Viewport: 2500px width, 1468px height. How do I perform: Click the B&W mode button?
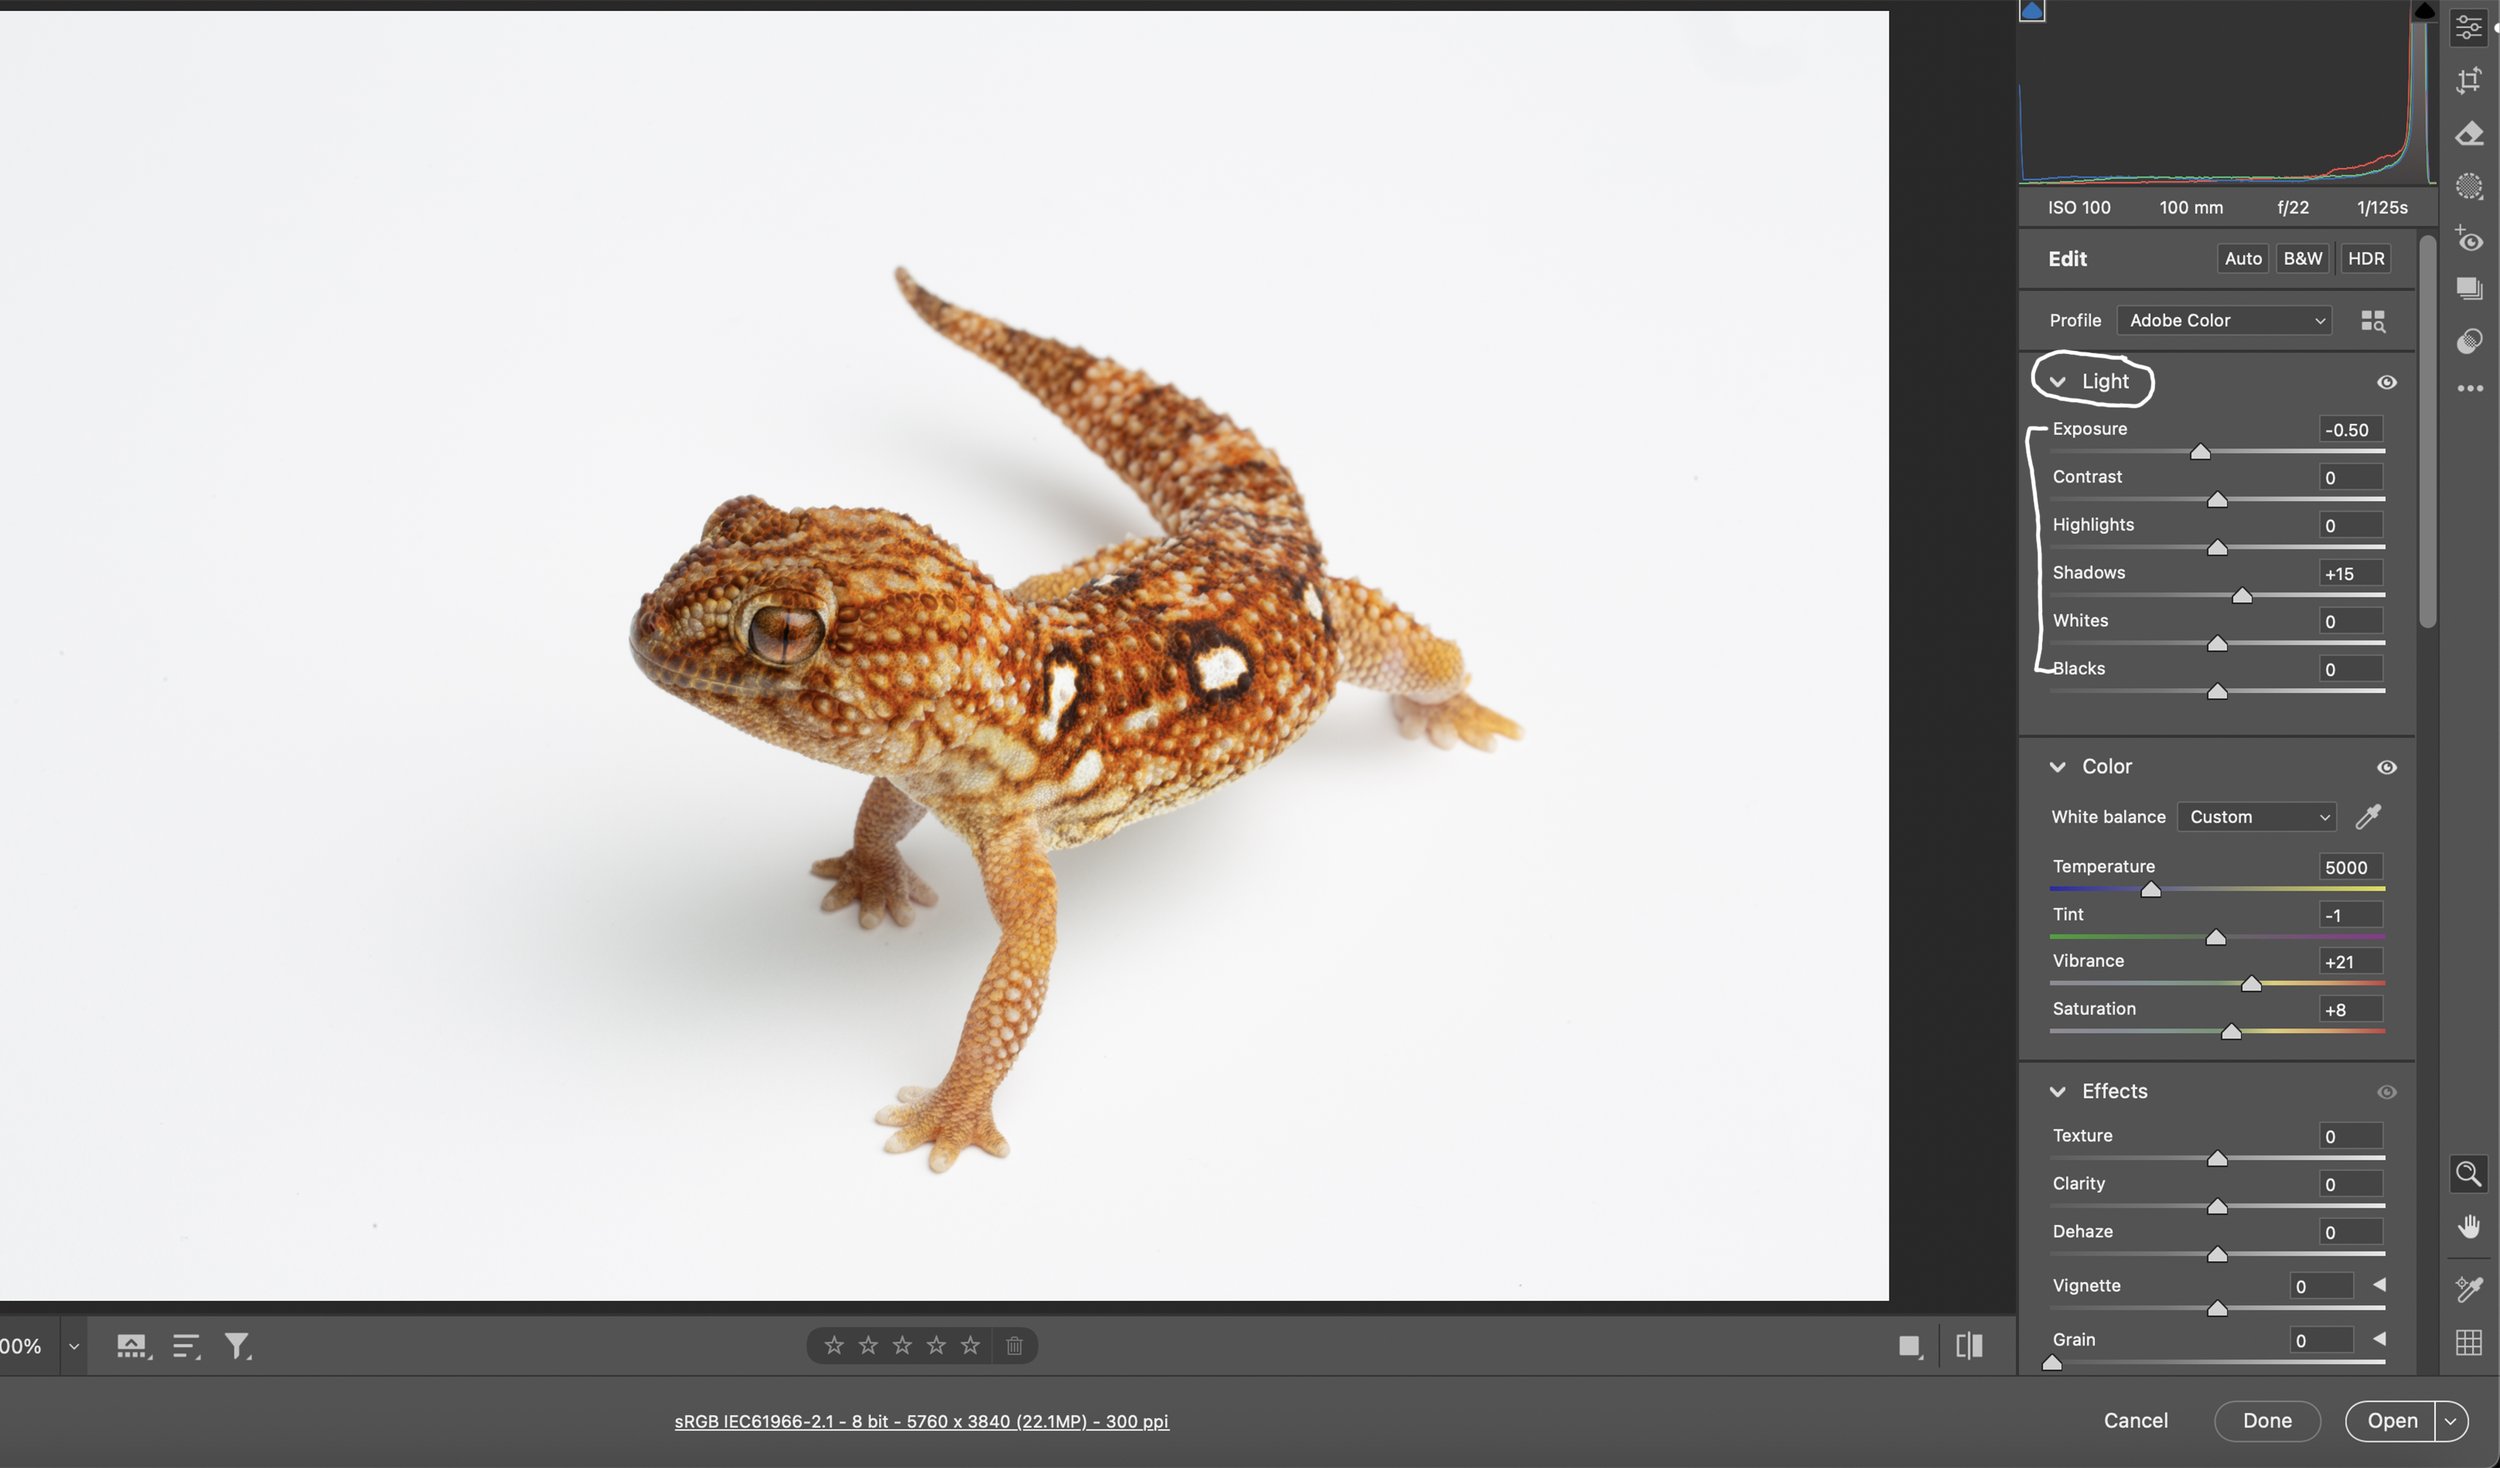pos(2302,259)
